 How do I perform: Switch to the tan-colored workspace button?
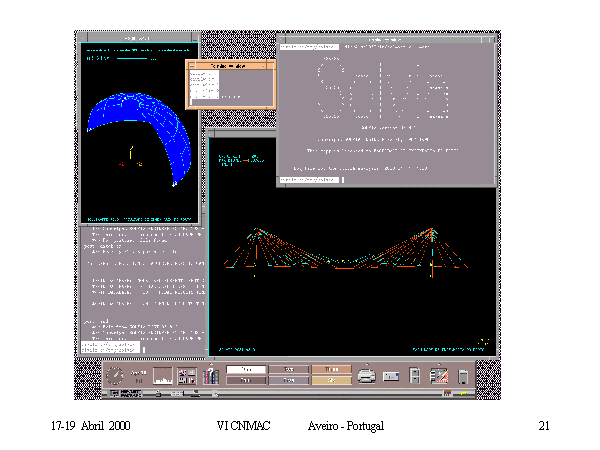[331, 380]
